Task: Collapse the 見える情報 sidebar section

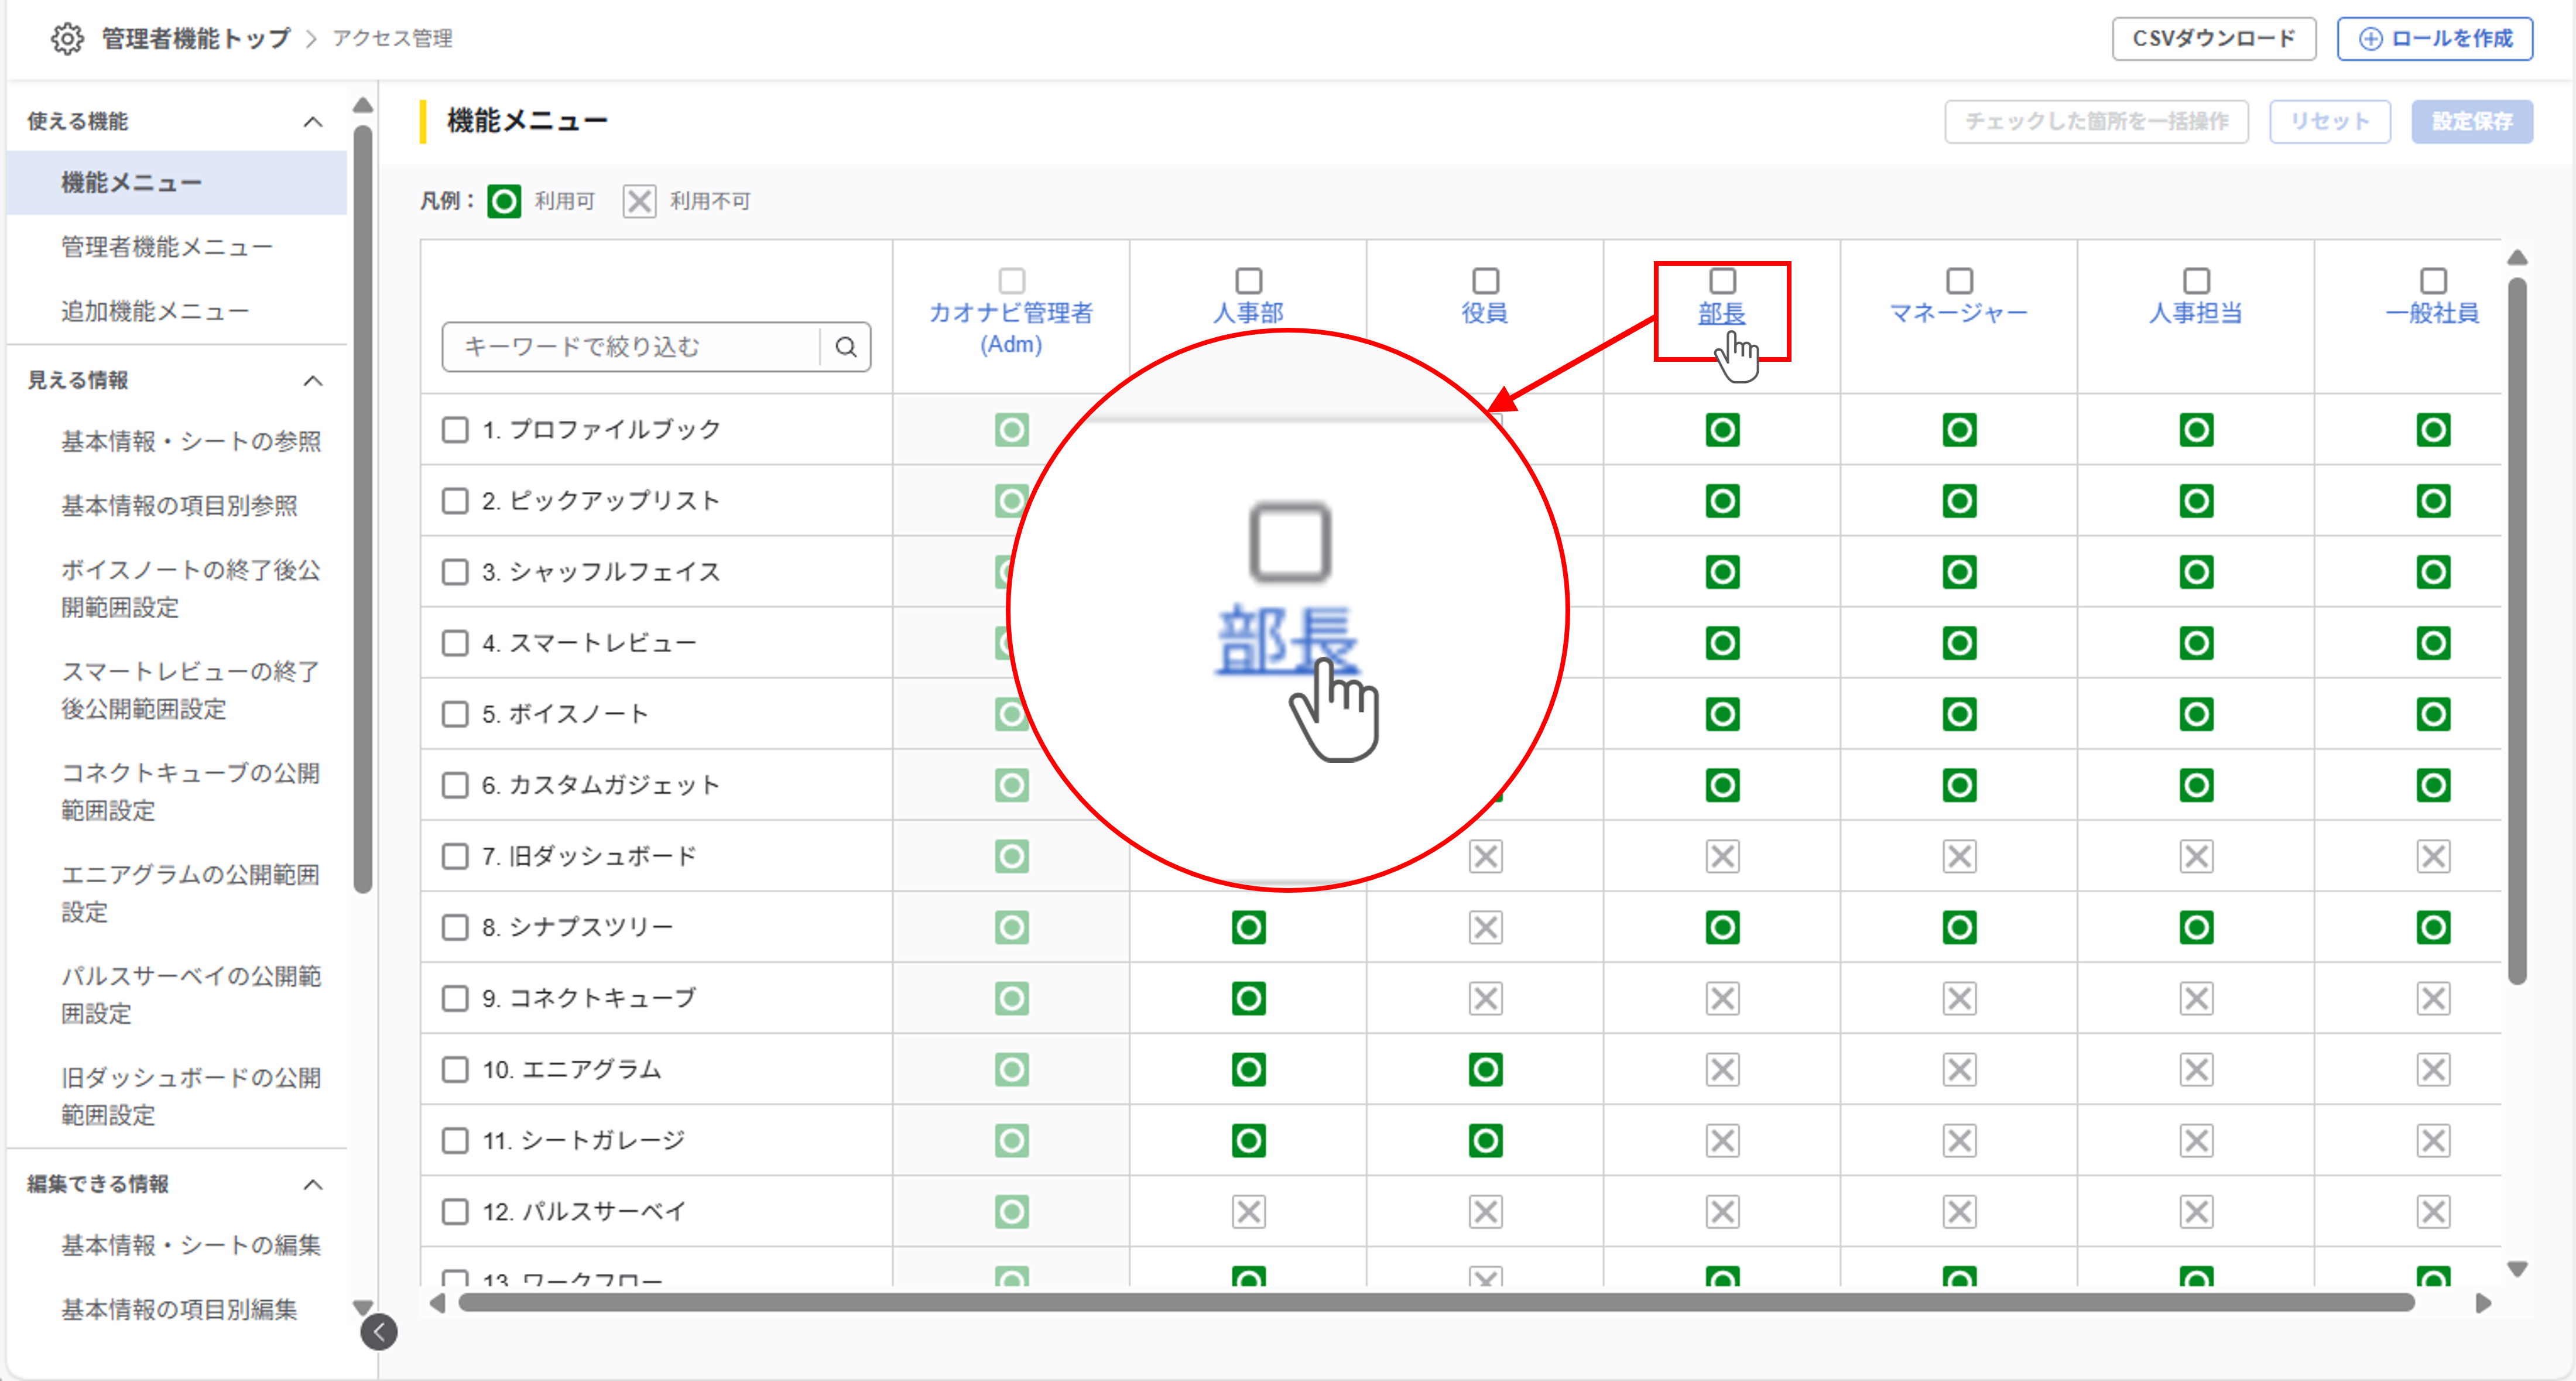Action: 313,381
